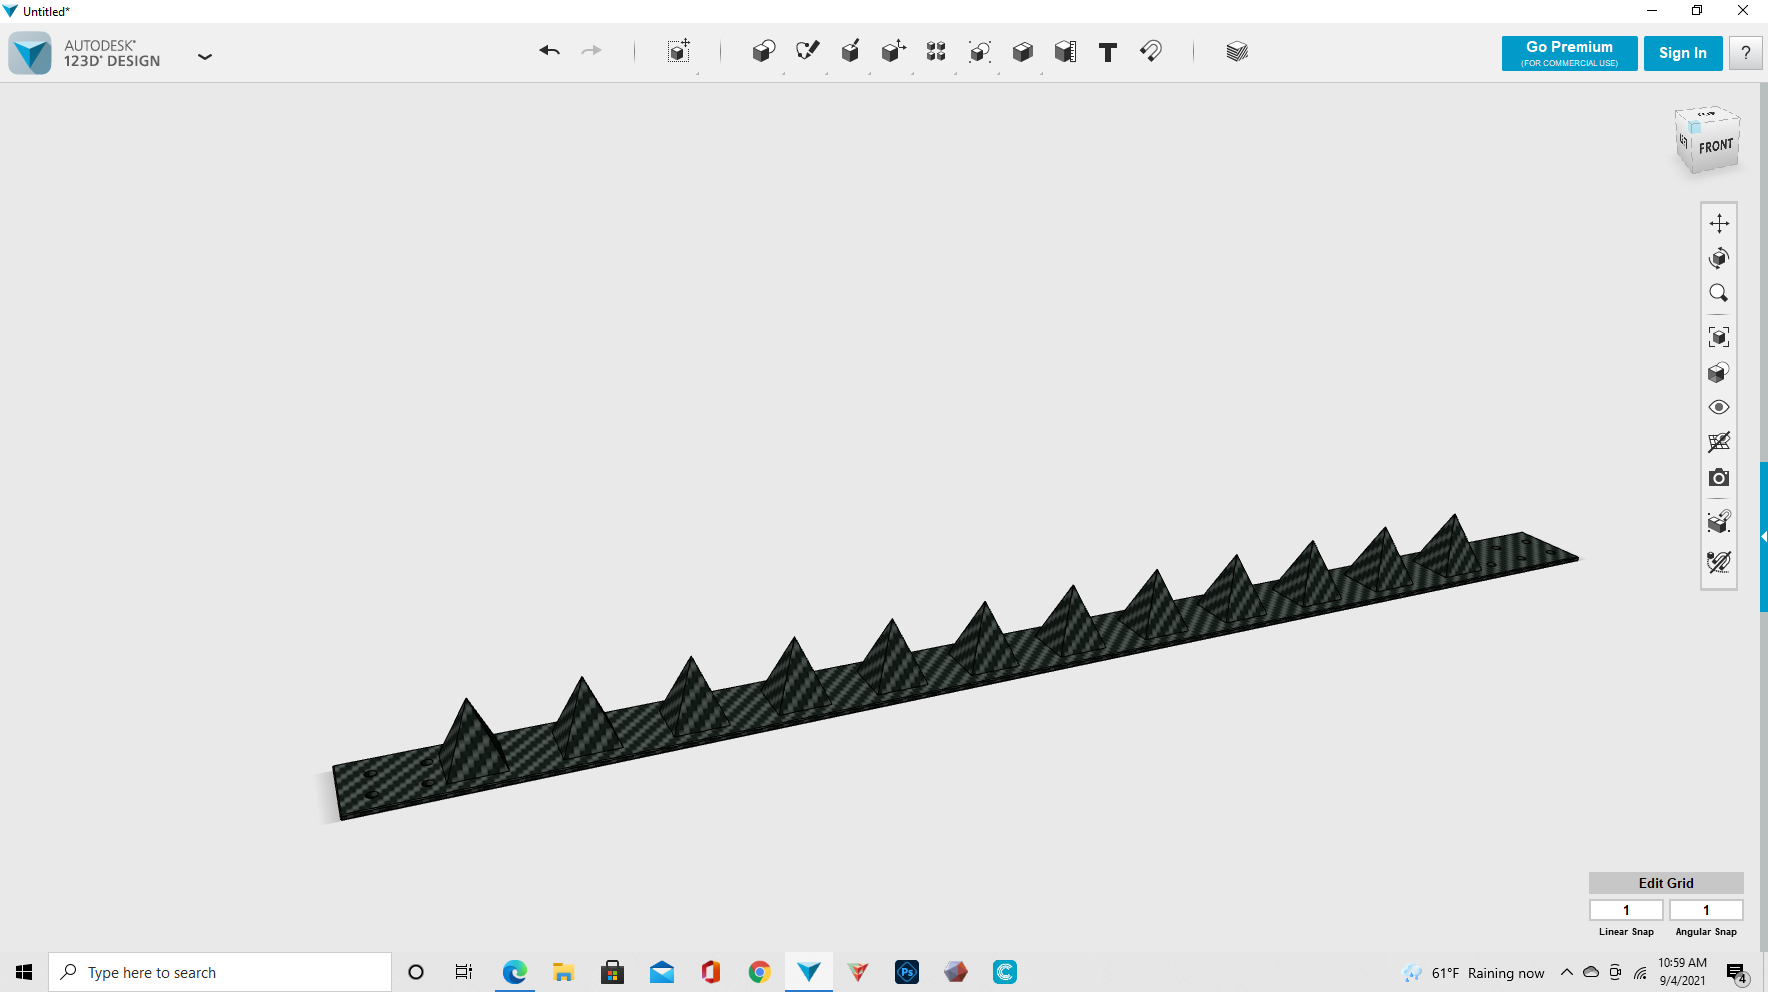Activate the Snap magnet tool
Screen dimensions: 1768x992
(x=1150, y=51)
